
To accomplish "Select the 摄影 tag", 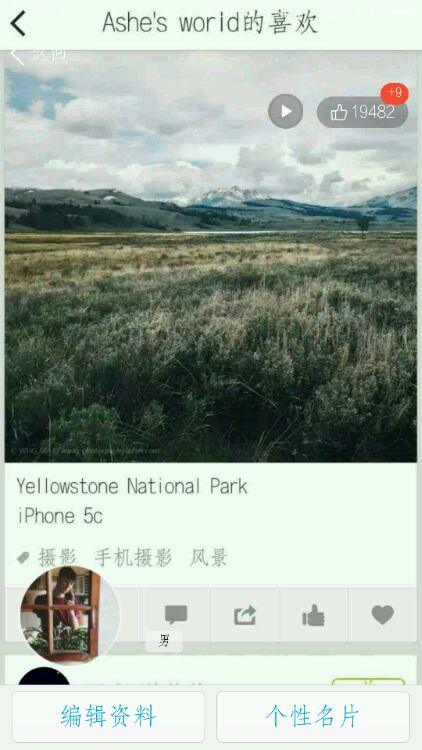I will click(x=57, y=558).
